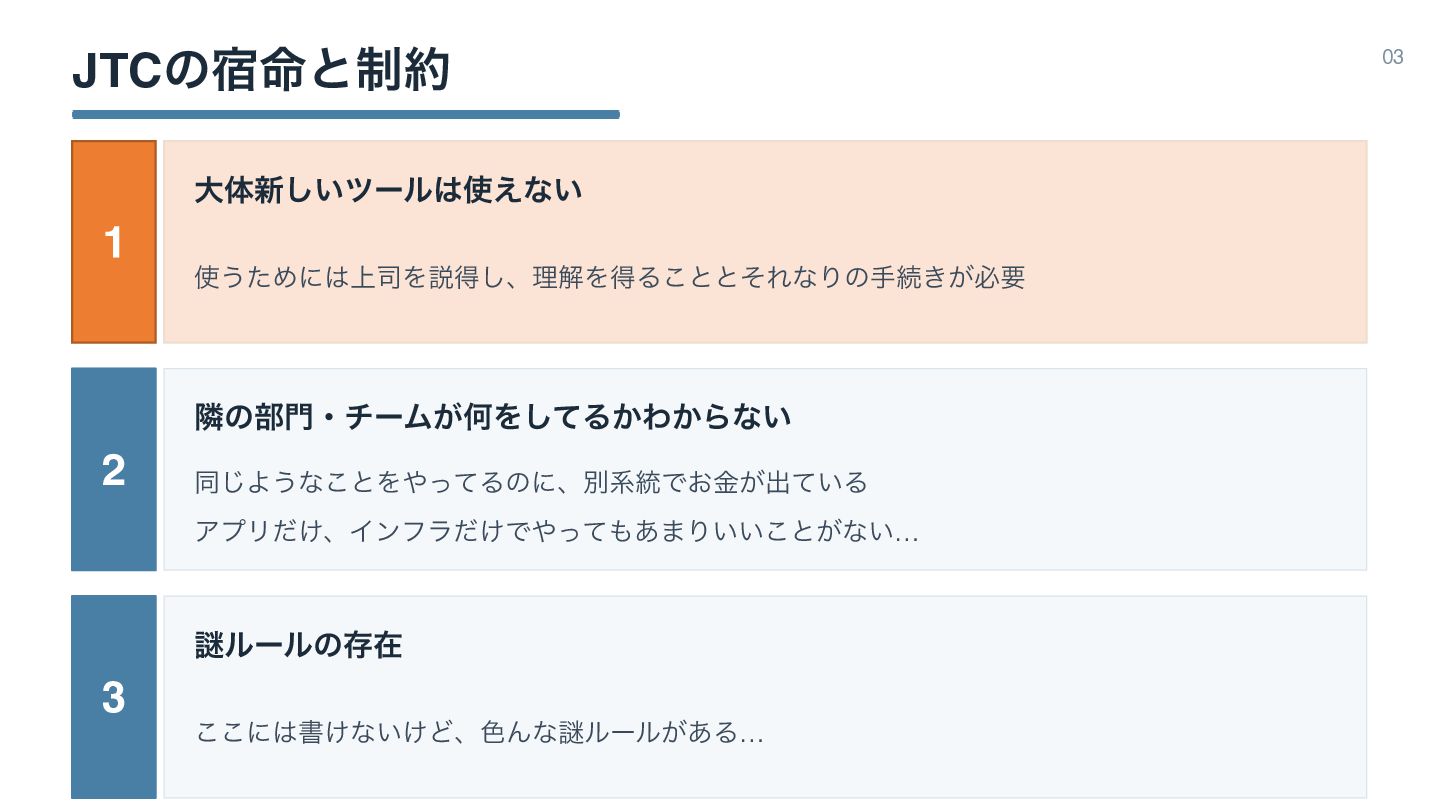Screen dimensions: 1440x810
Task: Click the blue number 3 badge
Action: coord(114,697)
